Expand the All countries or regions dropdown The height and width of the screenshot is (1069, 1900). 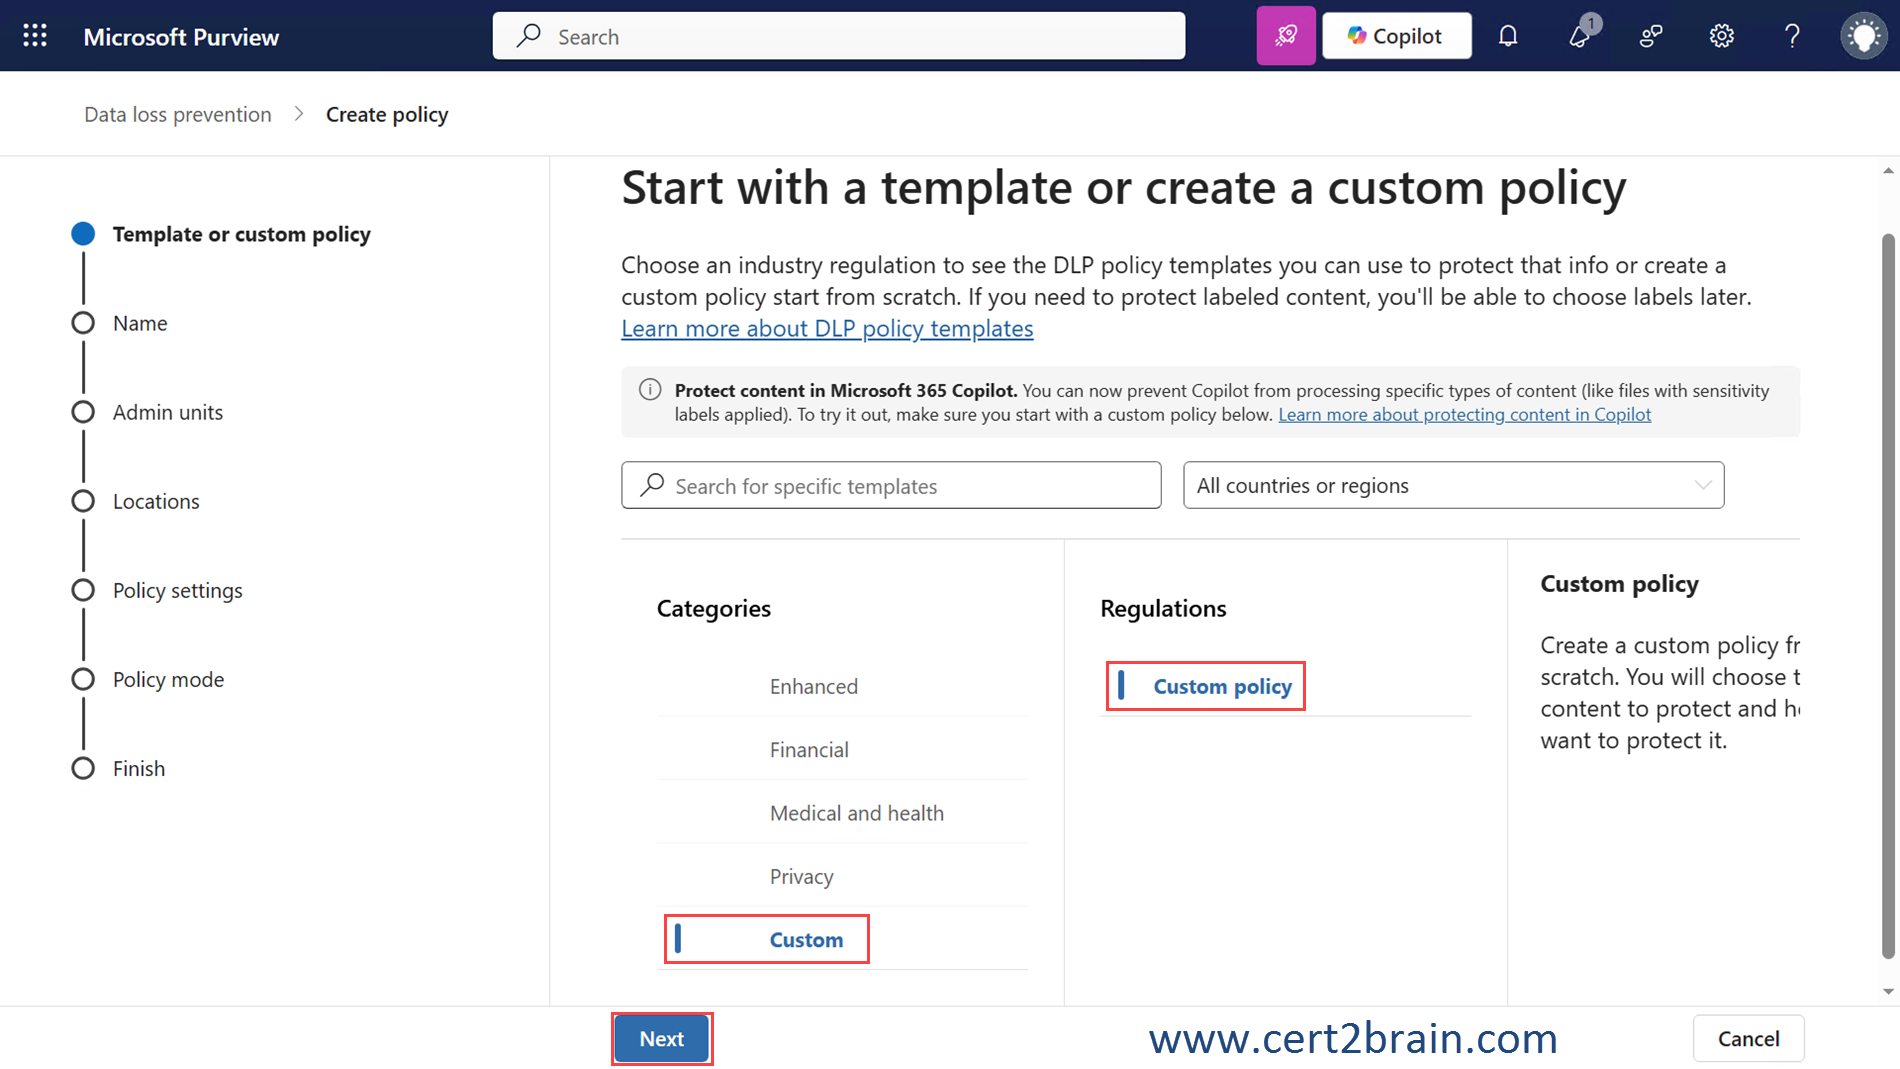click(1453, 485)
